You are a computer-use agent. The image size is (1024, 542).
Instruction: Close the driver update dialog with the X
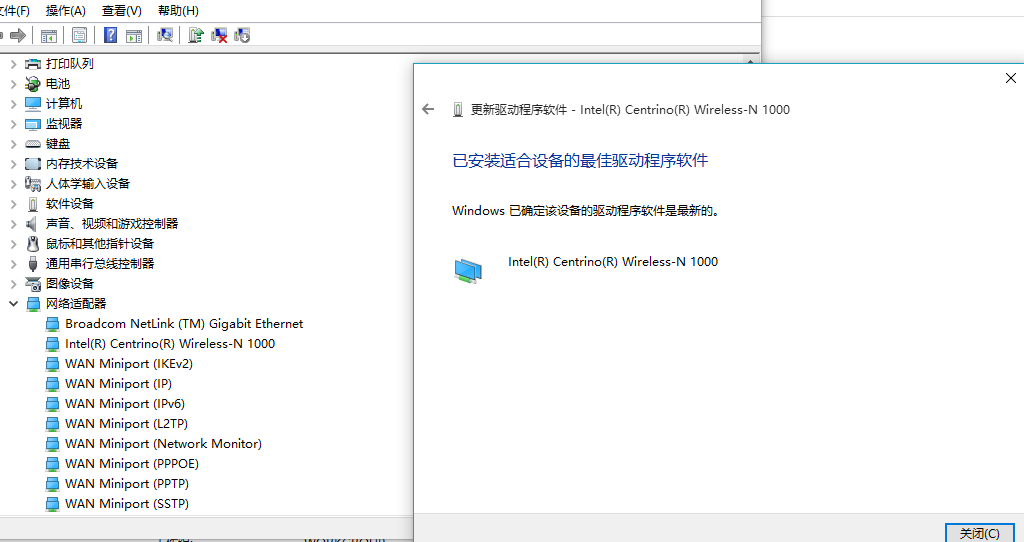(1011, 78)
